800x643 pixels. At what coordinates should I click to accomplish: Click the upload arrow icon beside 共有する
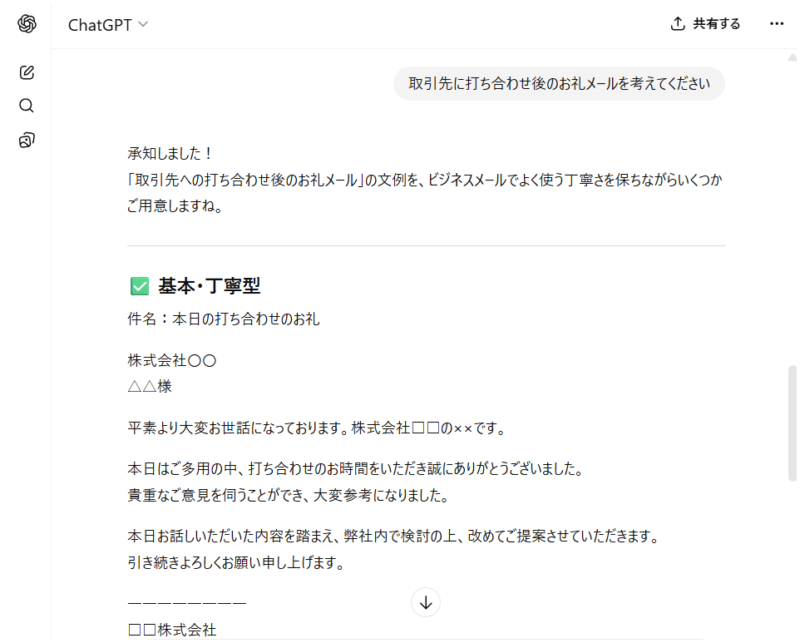click(678, 24)
